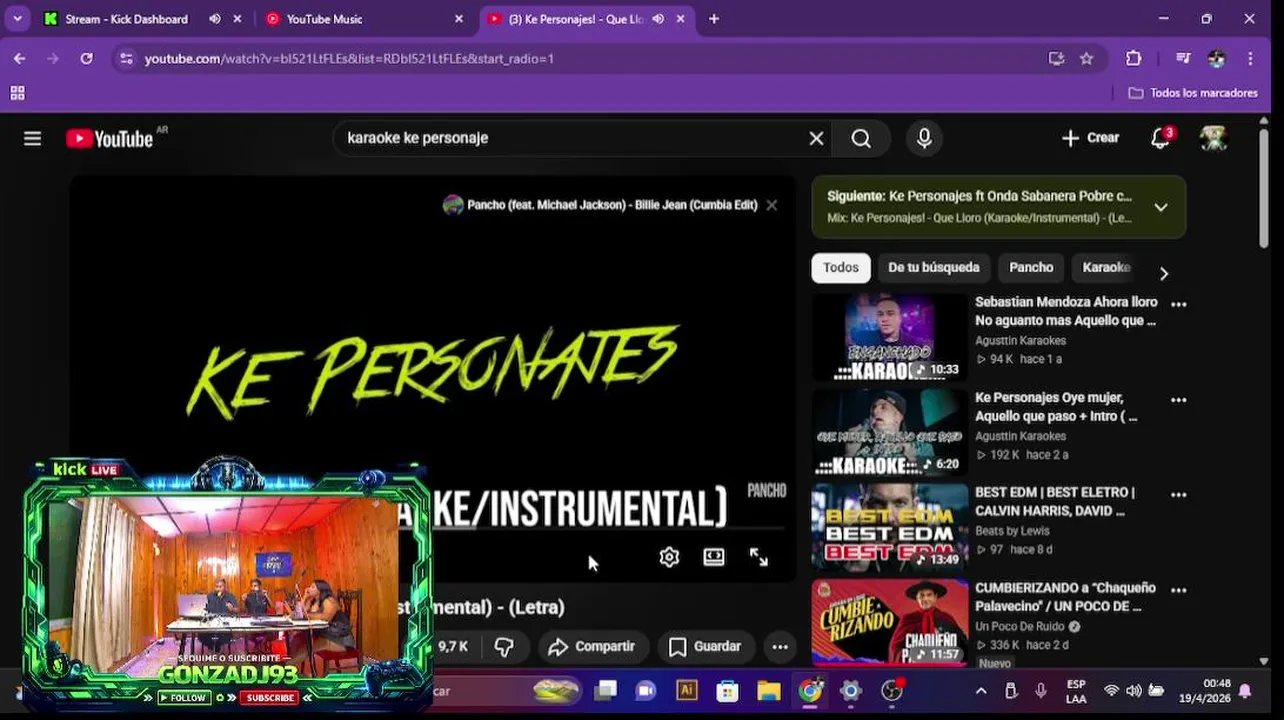The width and height of the screenshot is (1284, 720).
Task: Open install/cast icon in address bar
Action: click(1056, 59)
